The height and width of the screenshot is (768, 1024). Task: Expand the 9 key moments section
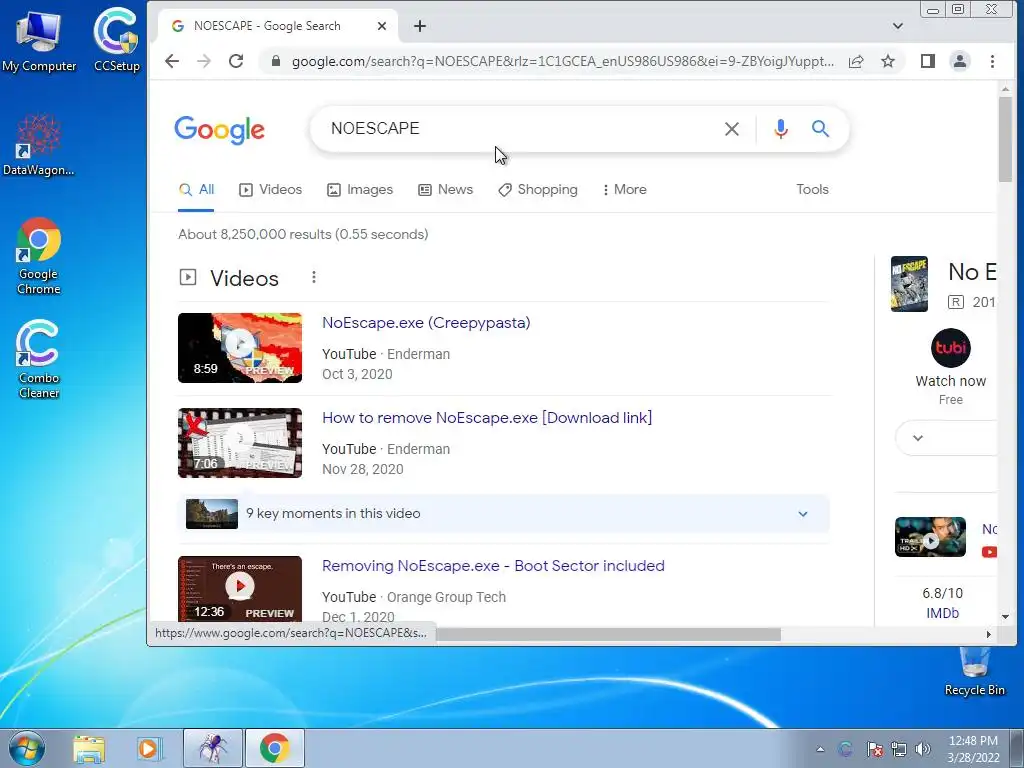coord(504,514)
